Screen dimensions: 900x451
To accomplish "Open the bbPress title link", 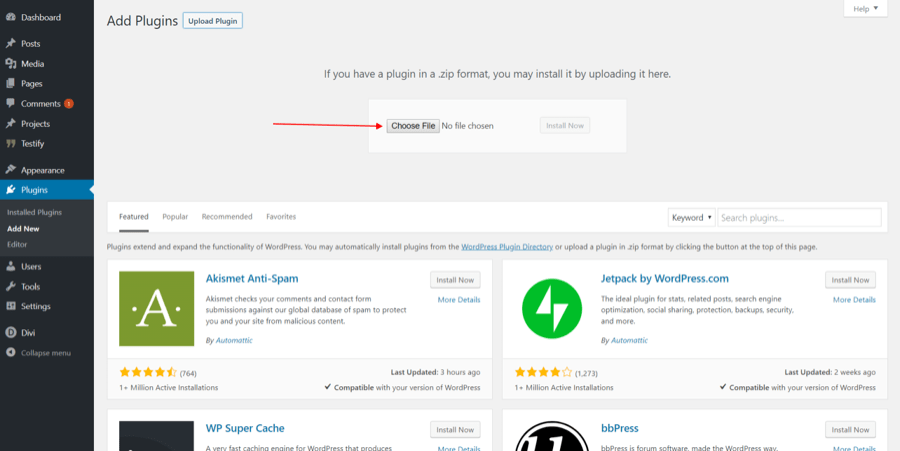I will click(620, 429).
